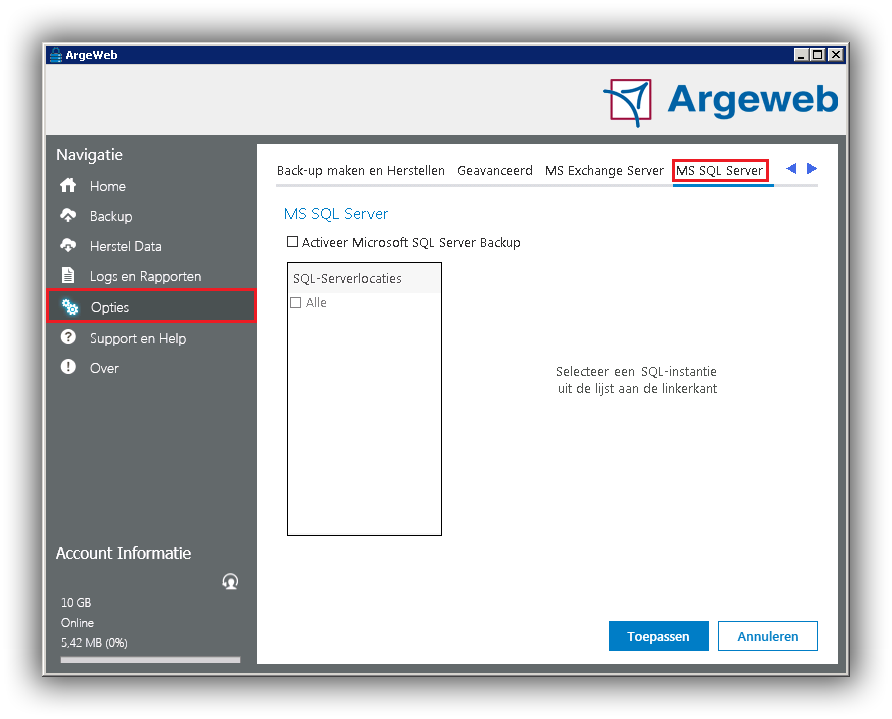
Task: Click the Support en Help question mark icon
Action: click(x=68, y=337)
